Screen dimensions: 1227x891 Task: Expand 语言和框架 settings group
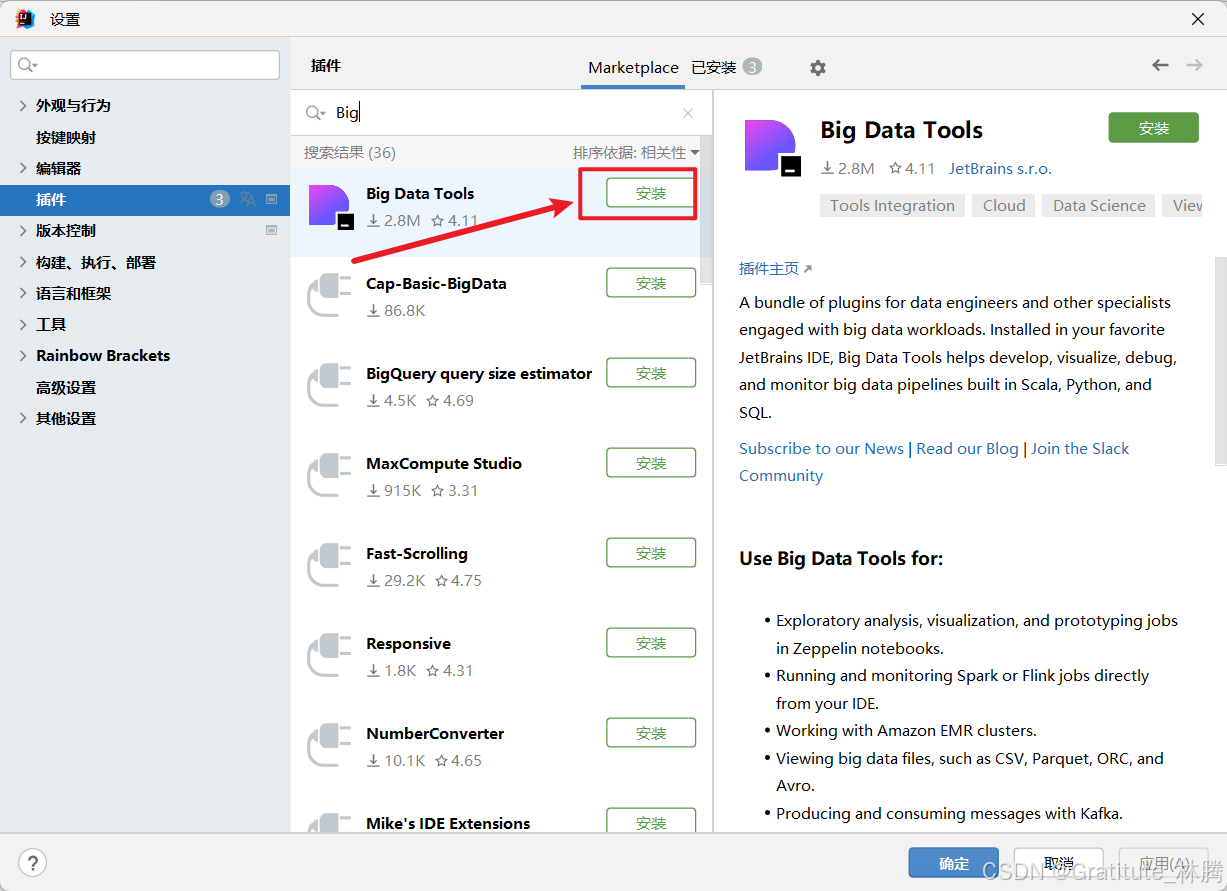(23, 293)
